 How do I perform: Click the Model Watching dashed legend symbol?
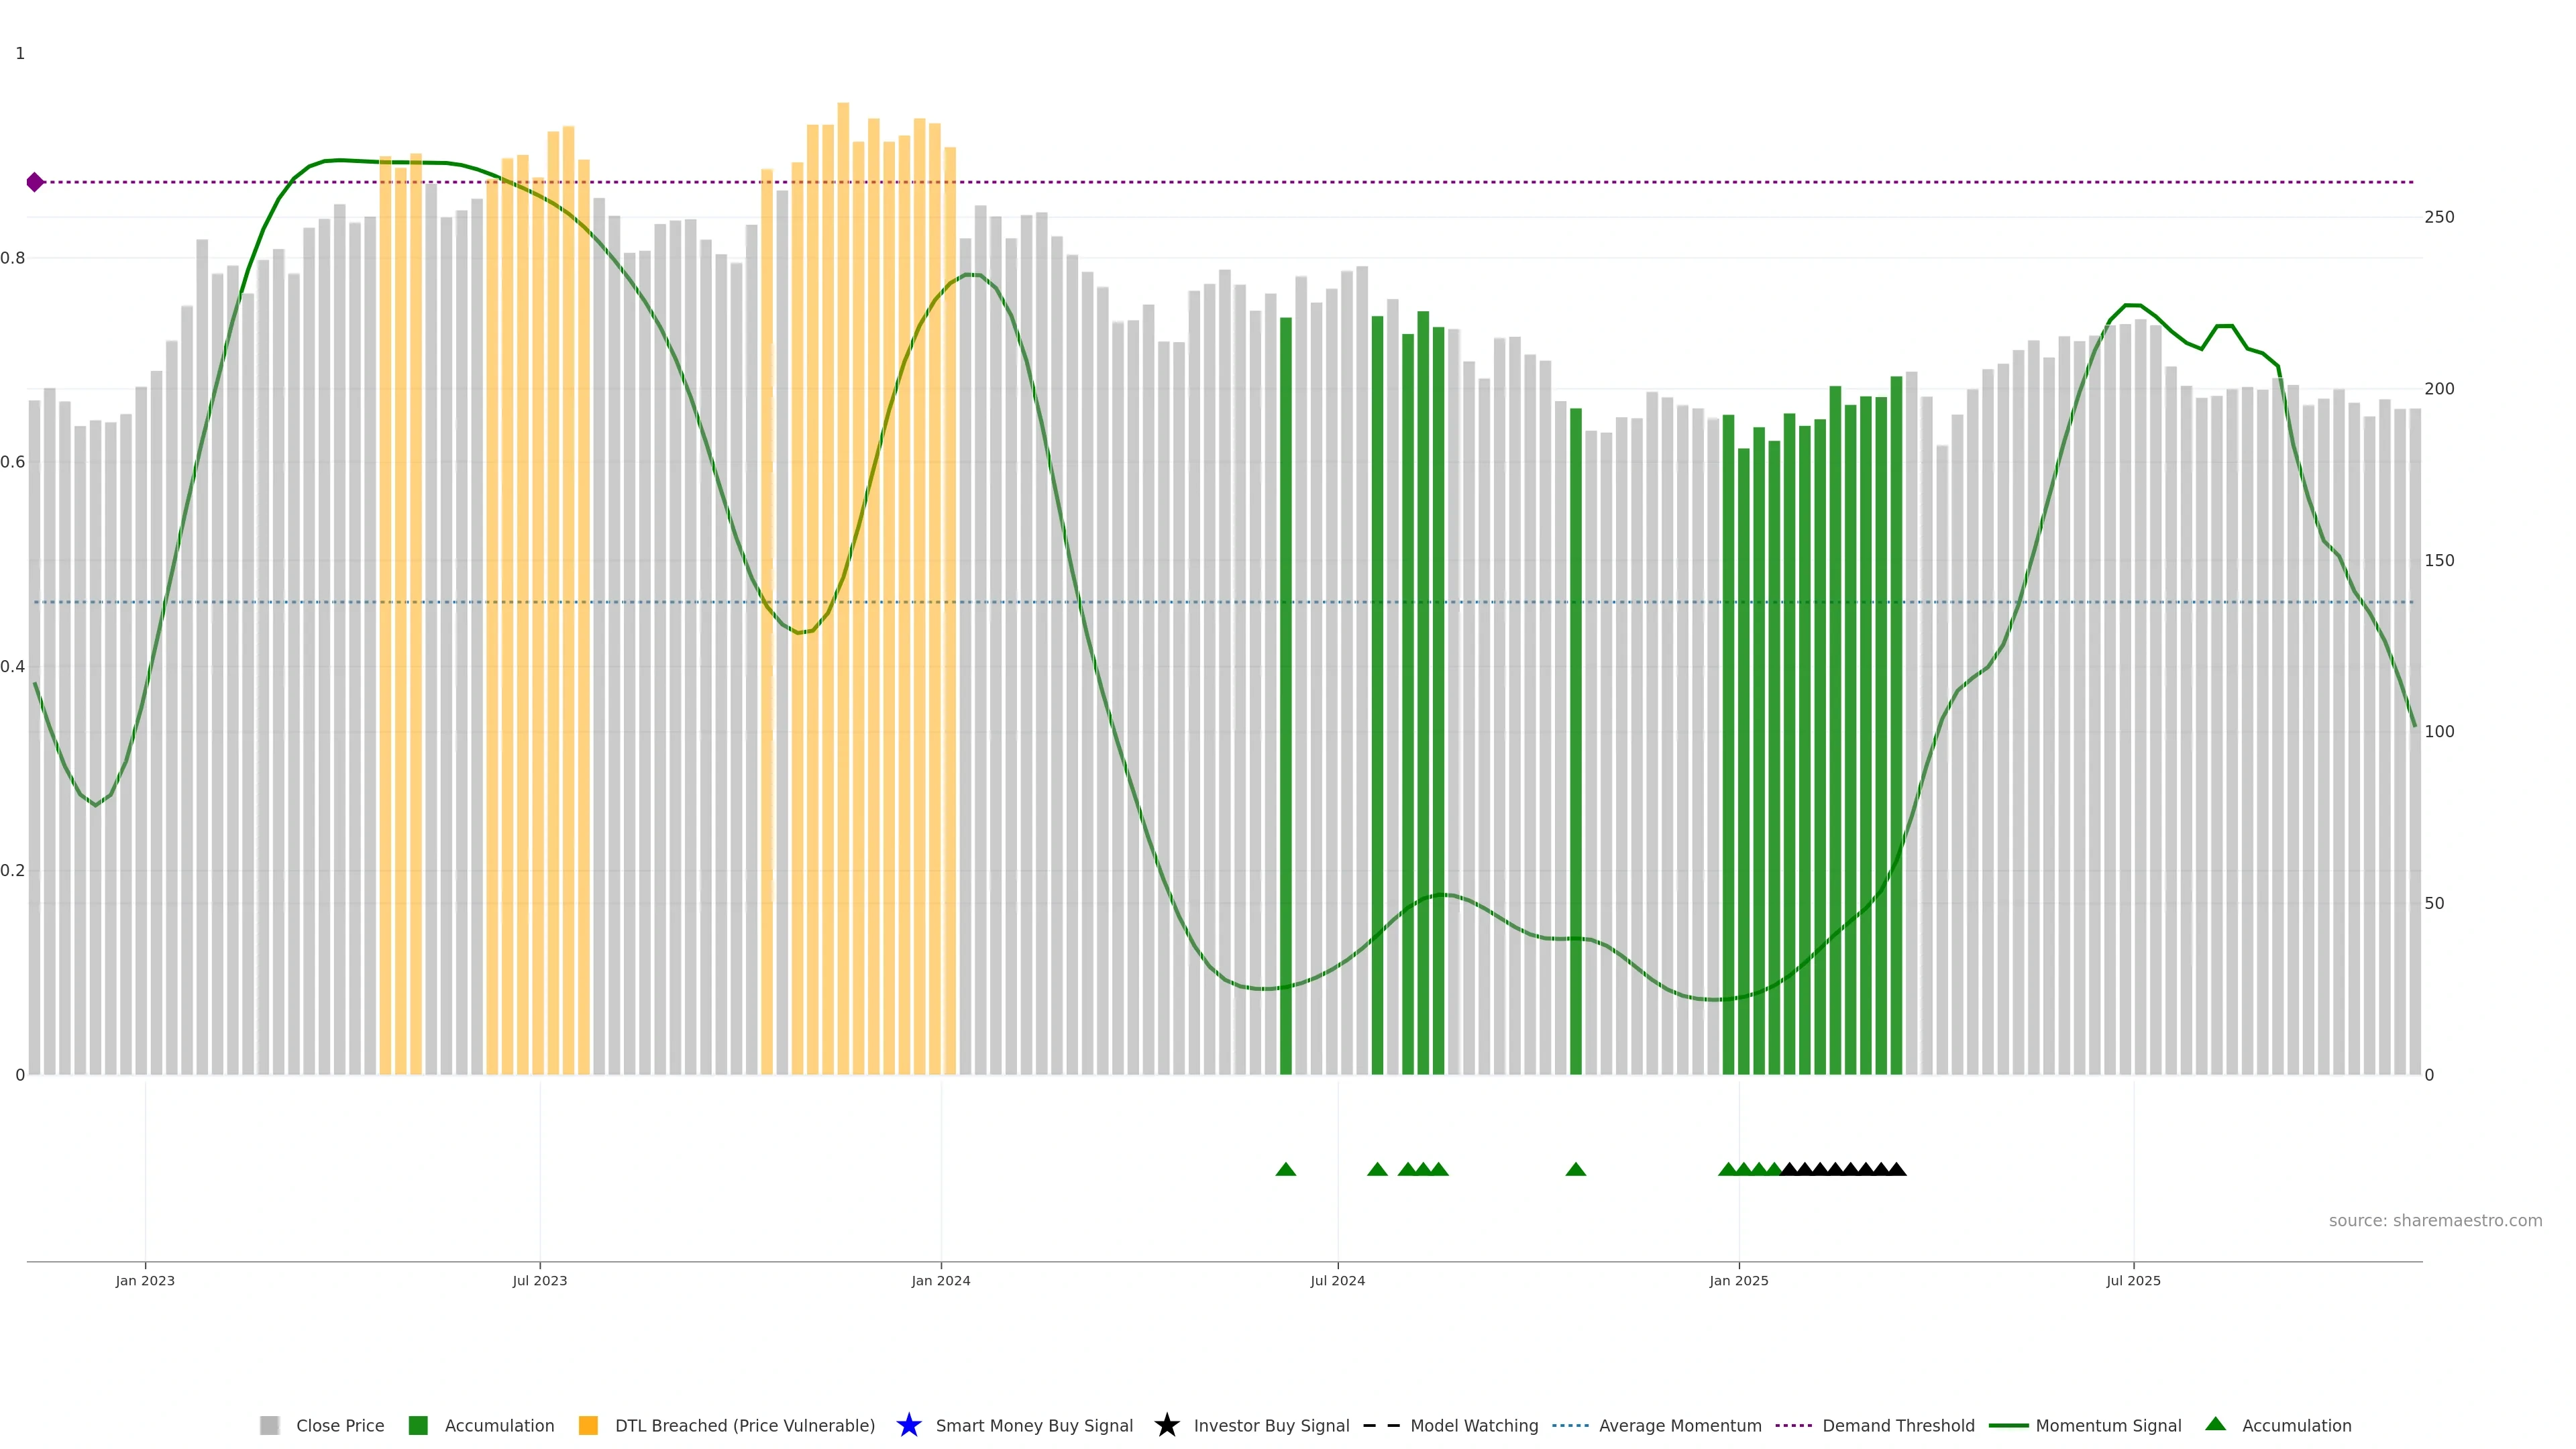click(1381, 1425)
